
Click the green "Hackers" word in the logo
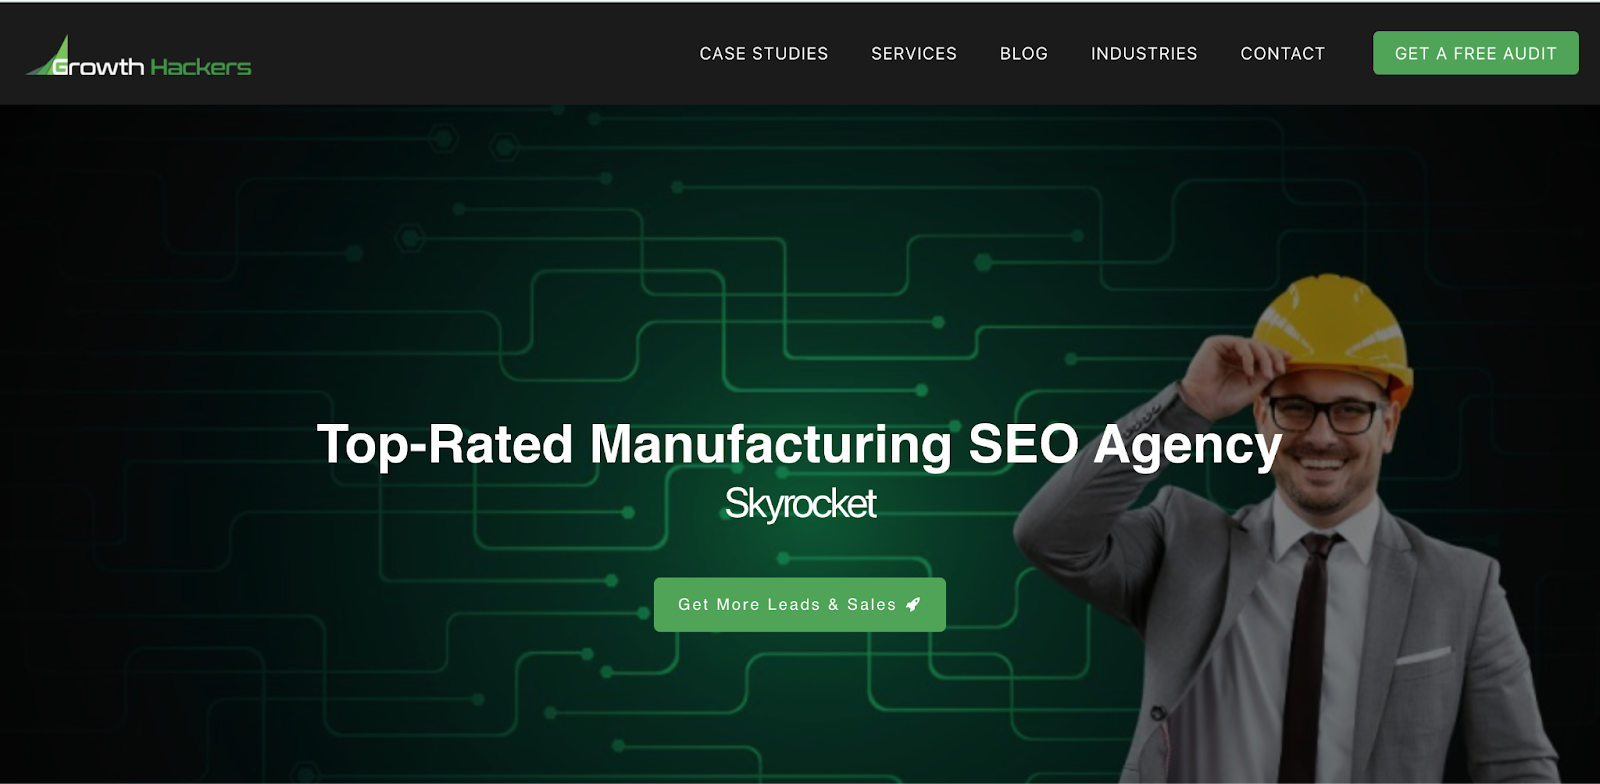[201, 67]
